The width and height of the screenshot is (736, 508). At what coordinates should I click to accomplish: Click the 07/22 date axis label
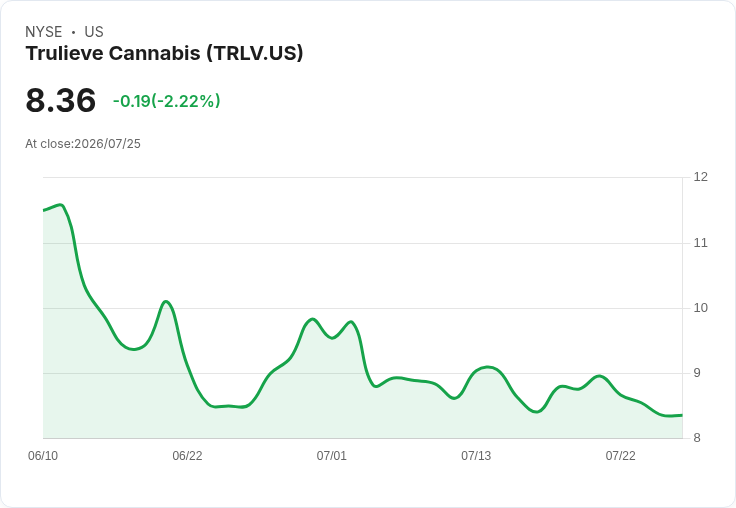click(x=621, y=456)
